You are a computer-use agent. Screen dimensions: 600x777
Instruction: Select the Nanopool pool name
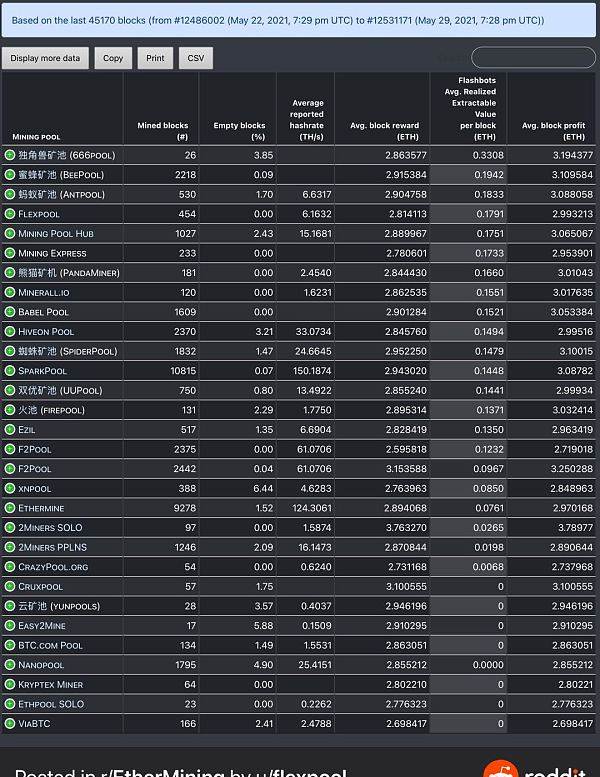41,665
